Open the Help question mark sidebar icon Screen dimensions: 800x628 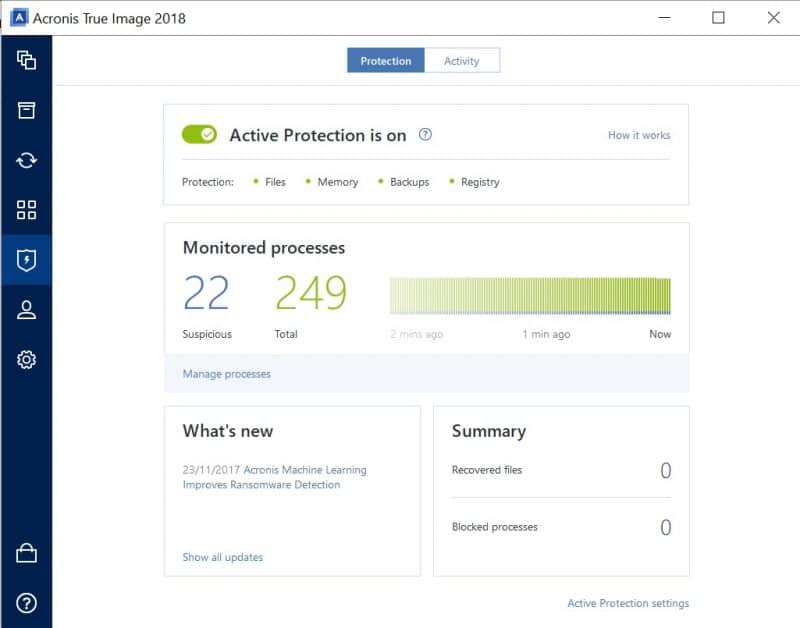pos(26,603)
